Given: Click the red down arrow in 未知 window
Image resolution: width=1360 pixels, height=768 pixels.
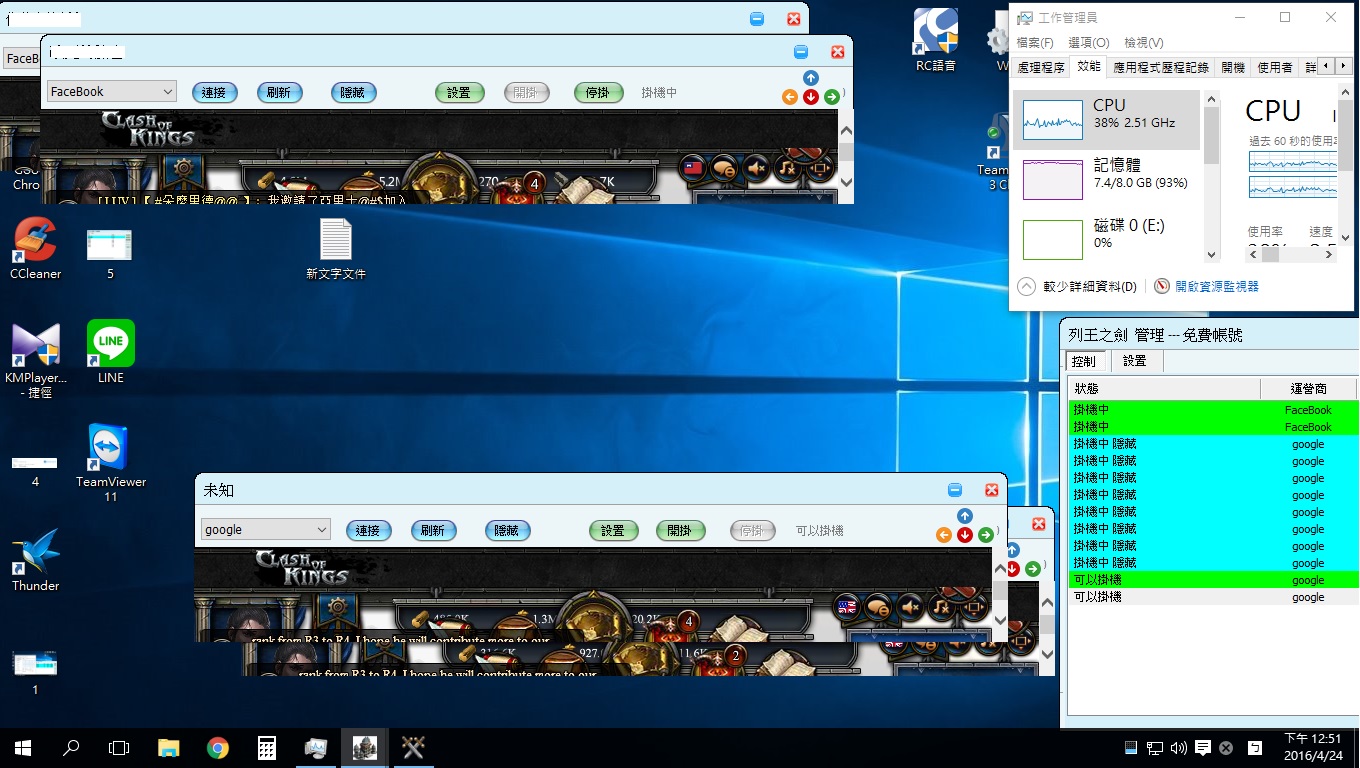Looking at the screenshot, I should click(965, 535).
